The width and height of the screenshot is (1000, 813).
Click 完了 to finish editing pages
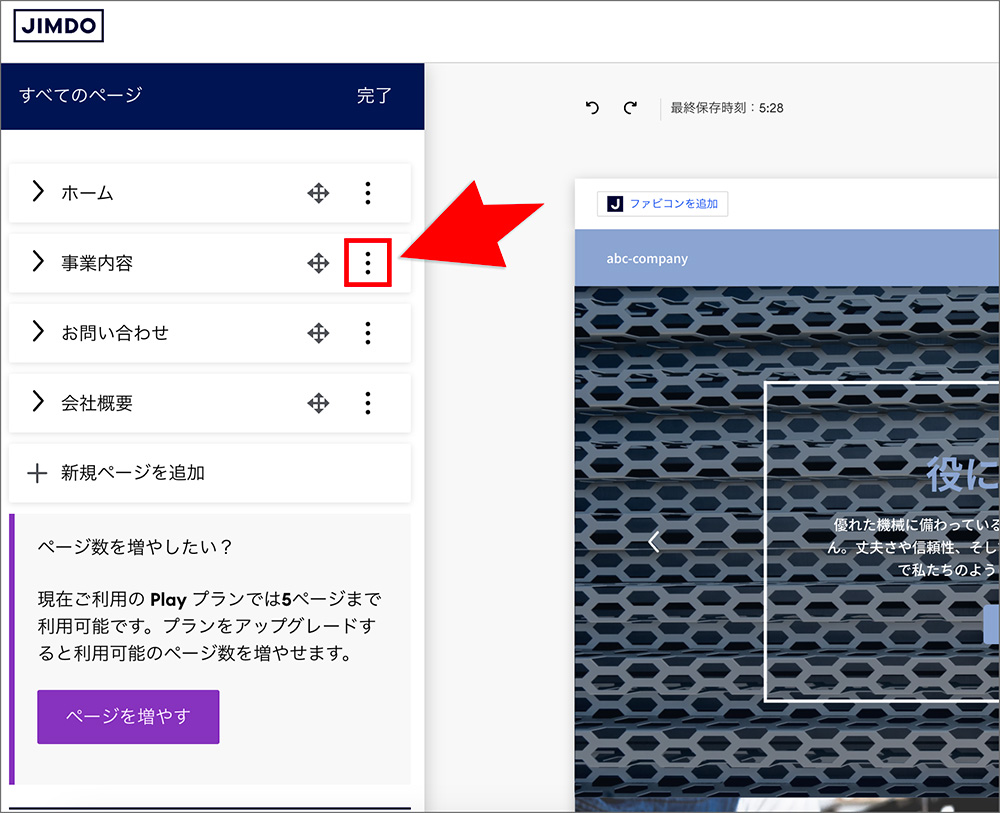pyautogui.click(x=374, y=96)
